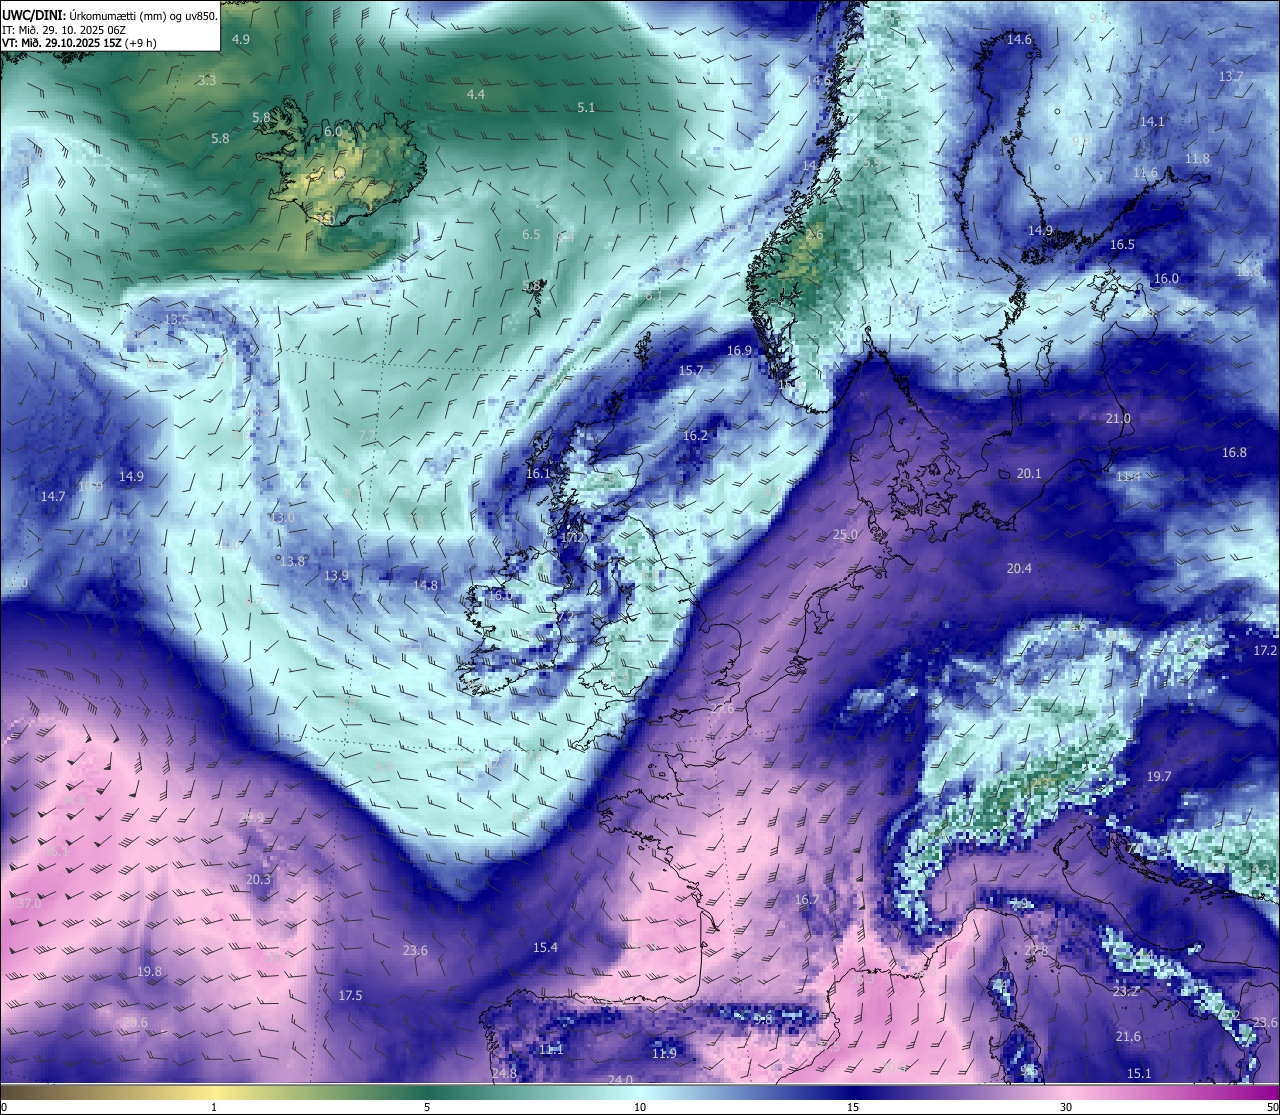Click the 11.8 map value
1280x1115 pixels.
click(x=1197, y=159)
